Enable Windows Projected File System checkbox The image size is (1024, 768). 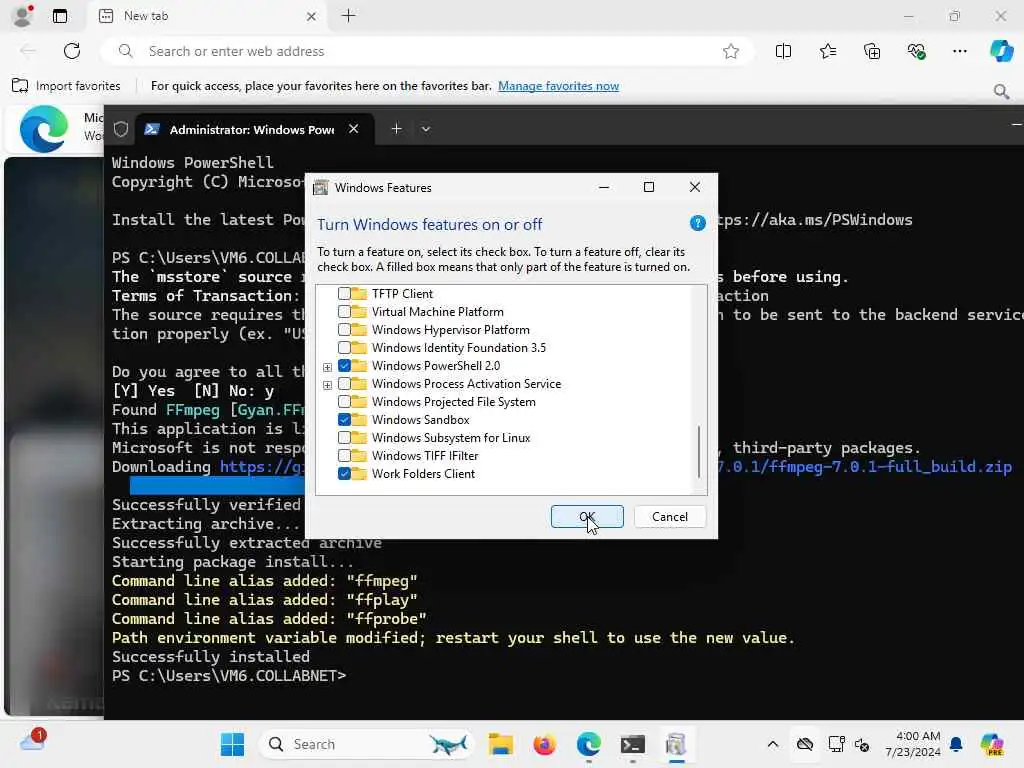coord(344,402)
